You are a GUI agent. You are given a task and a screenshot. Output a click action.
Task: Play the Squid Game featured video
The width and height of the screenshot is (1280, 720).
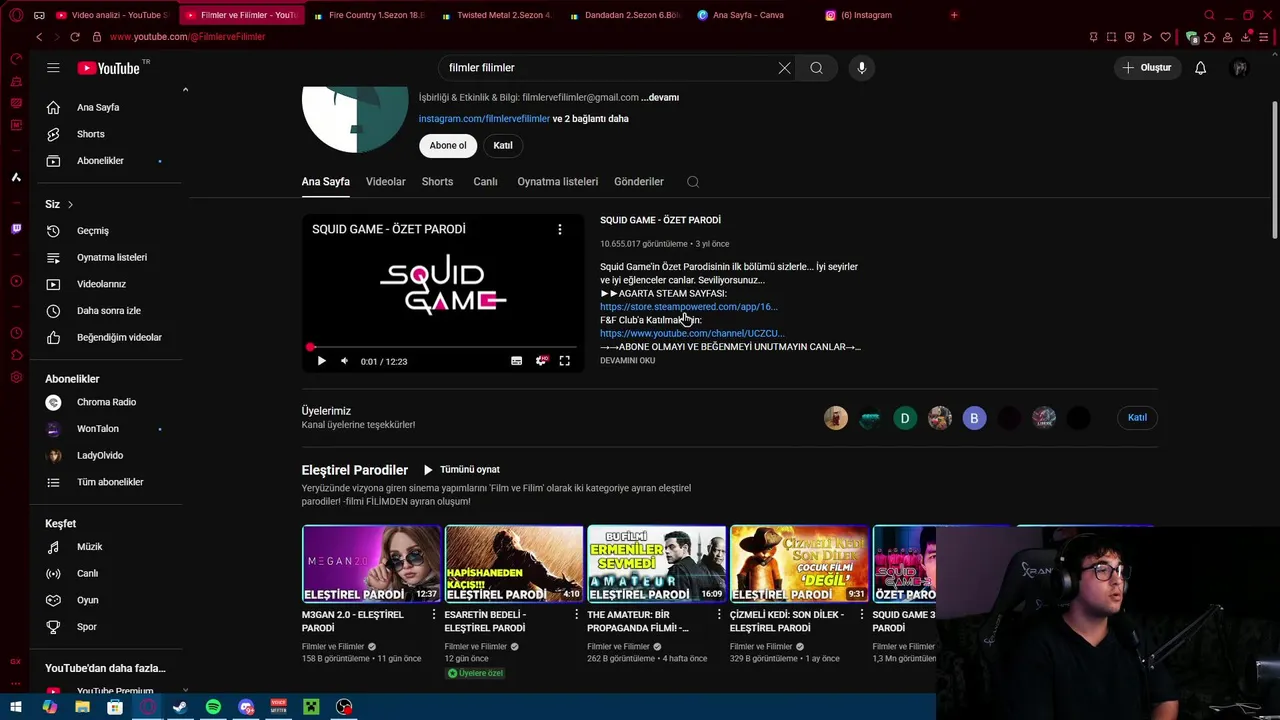click(x=321, y=361)
